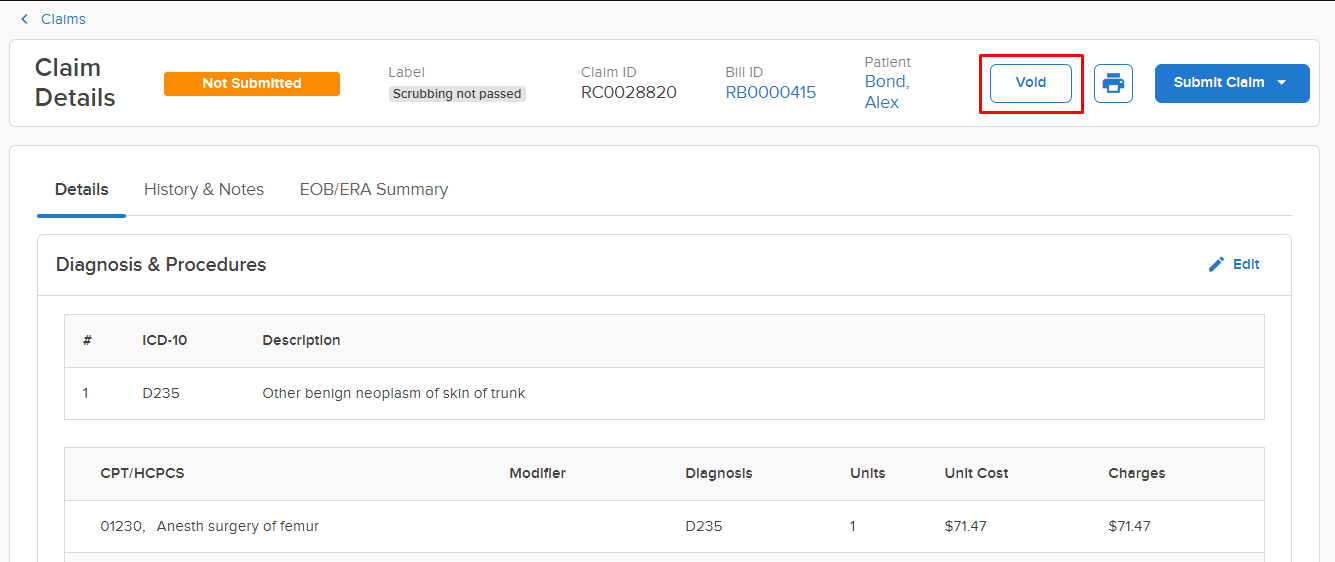Open Bill ID RB0000415 link

pos(770,92)
